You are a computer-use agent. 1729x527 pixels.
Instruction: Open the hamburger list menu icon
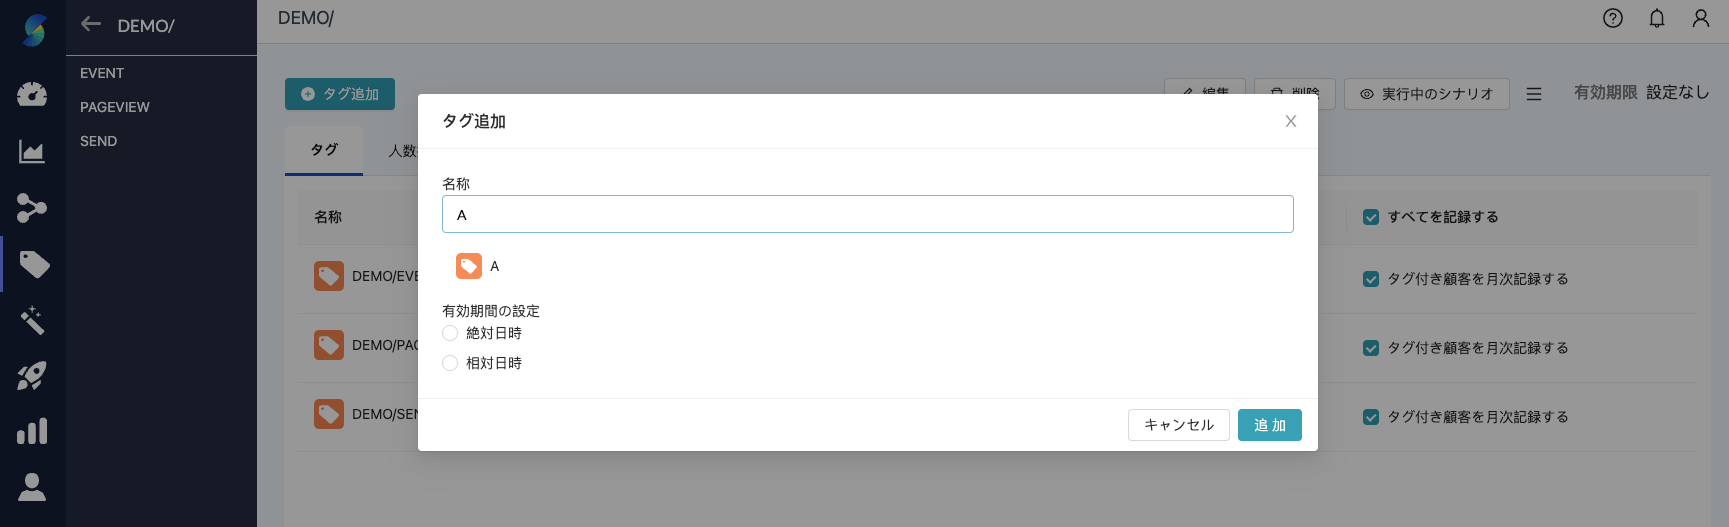[x=1534, y=94]
